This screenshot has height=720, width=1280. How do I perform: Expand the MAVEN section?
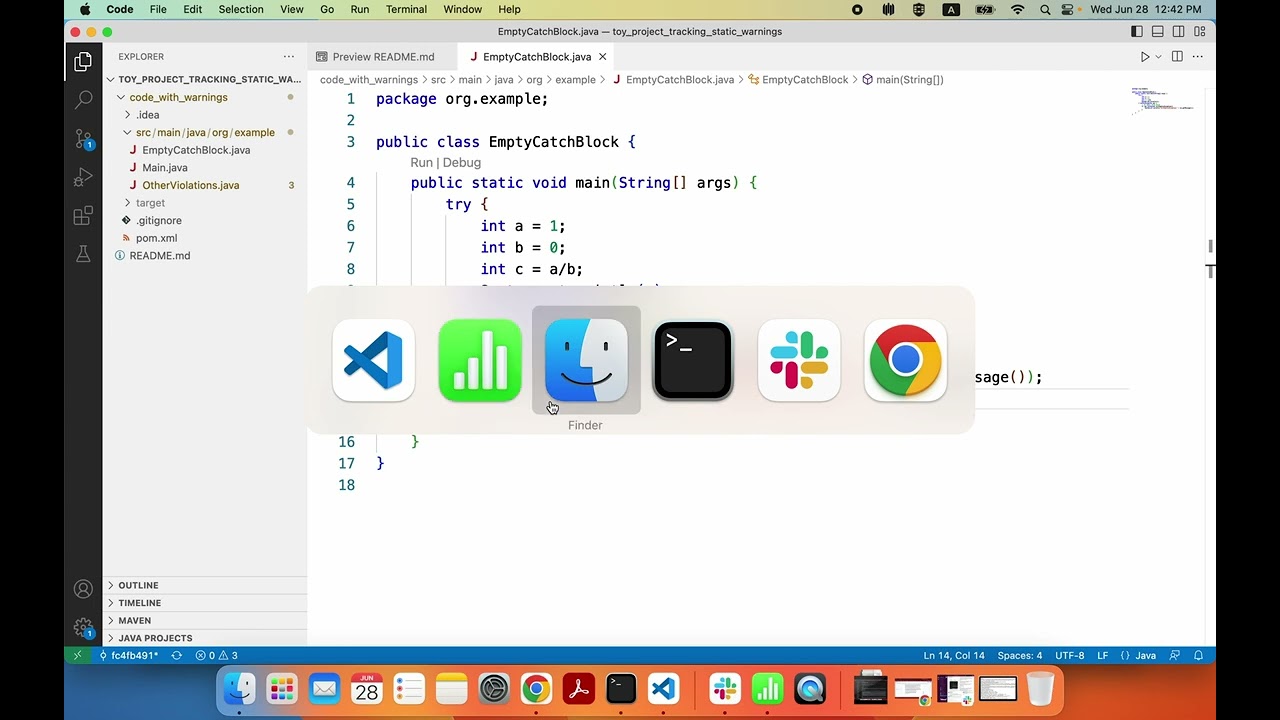click(x=204, y=620)
